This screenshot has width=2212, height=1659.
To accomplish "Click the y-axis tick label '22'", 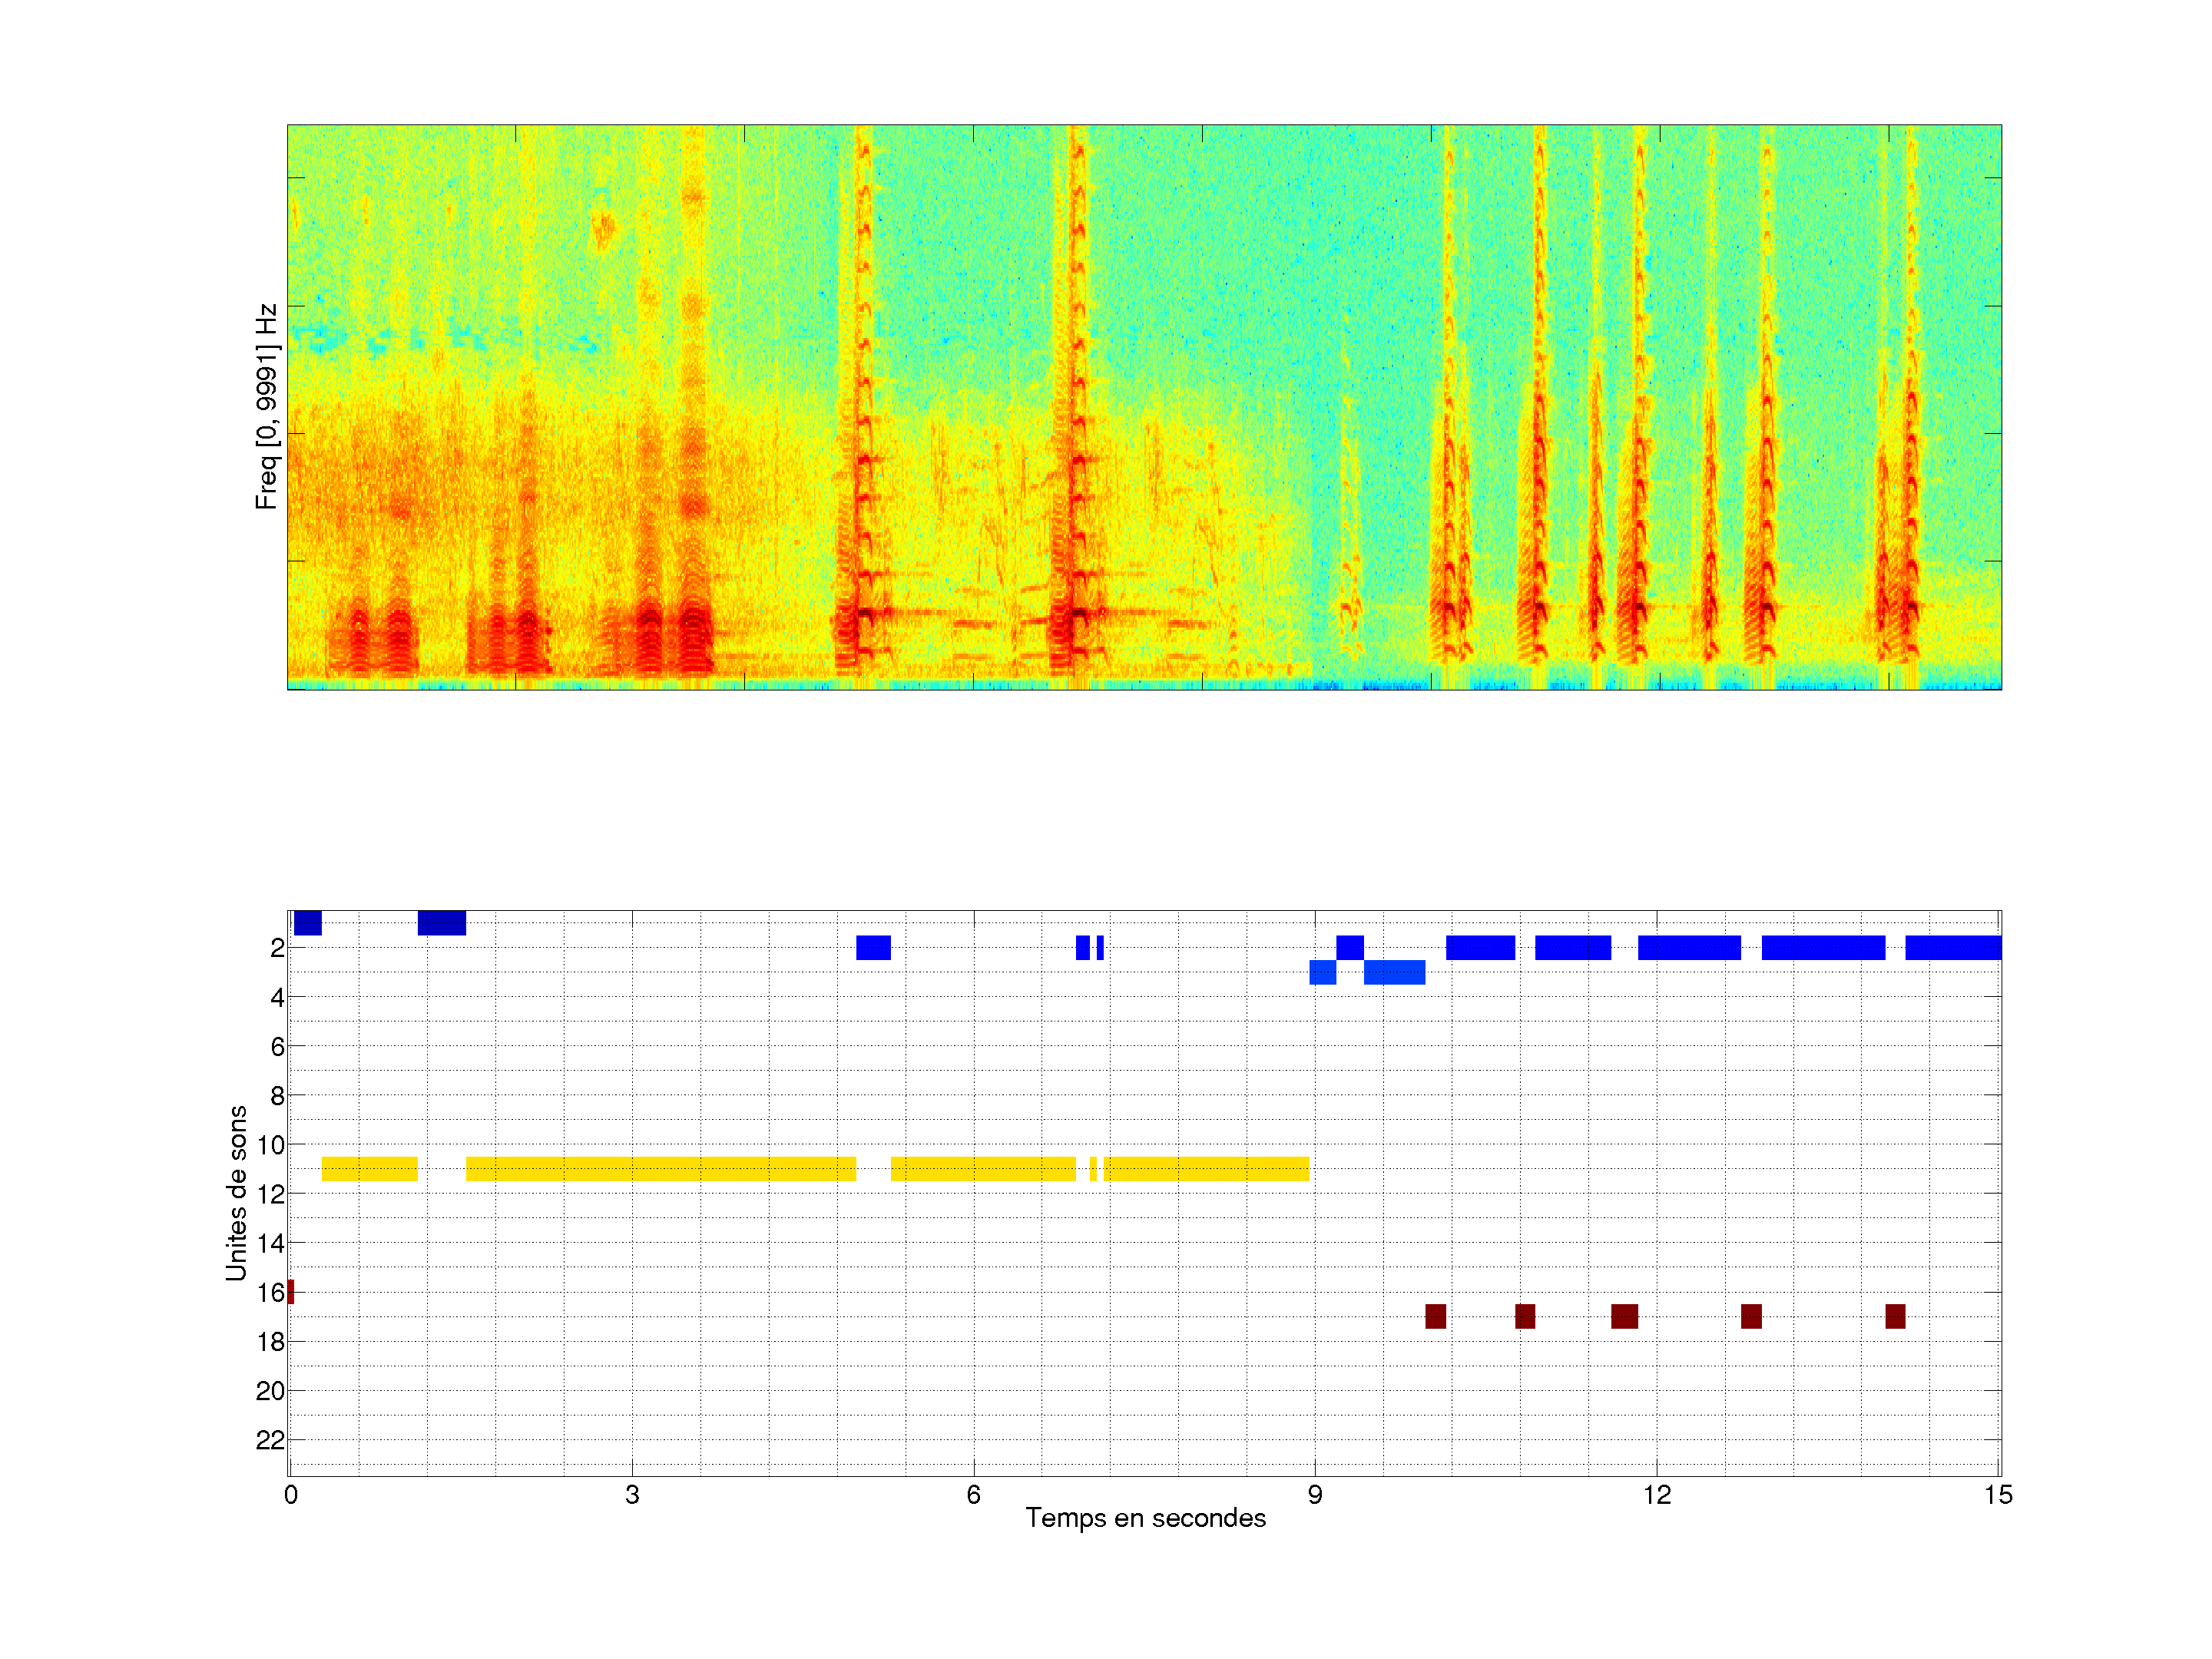I will tap(270, 1440).
